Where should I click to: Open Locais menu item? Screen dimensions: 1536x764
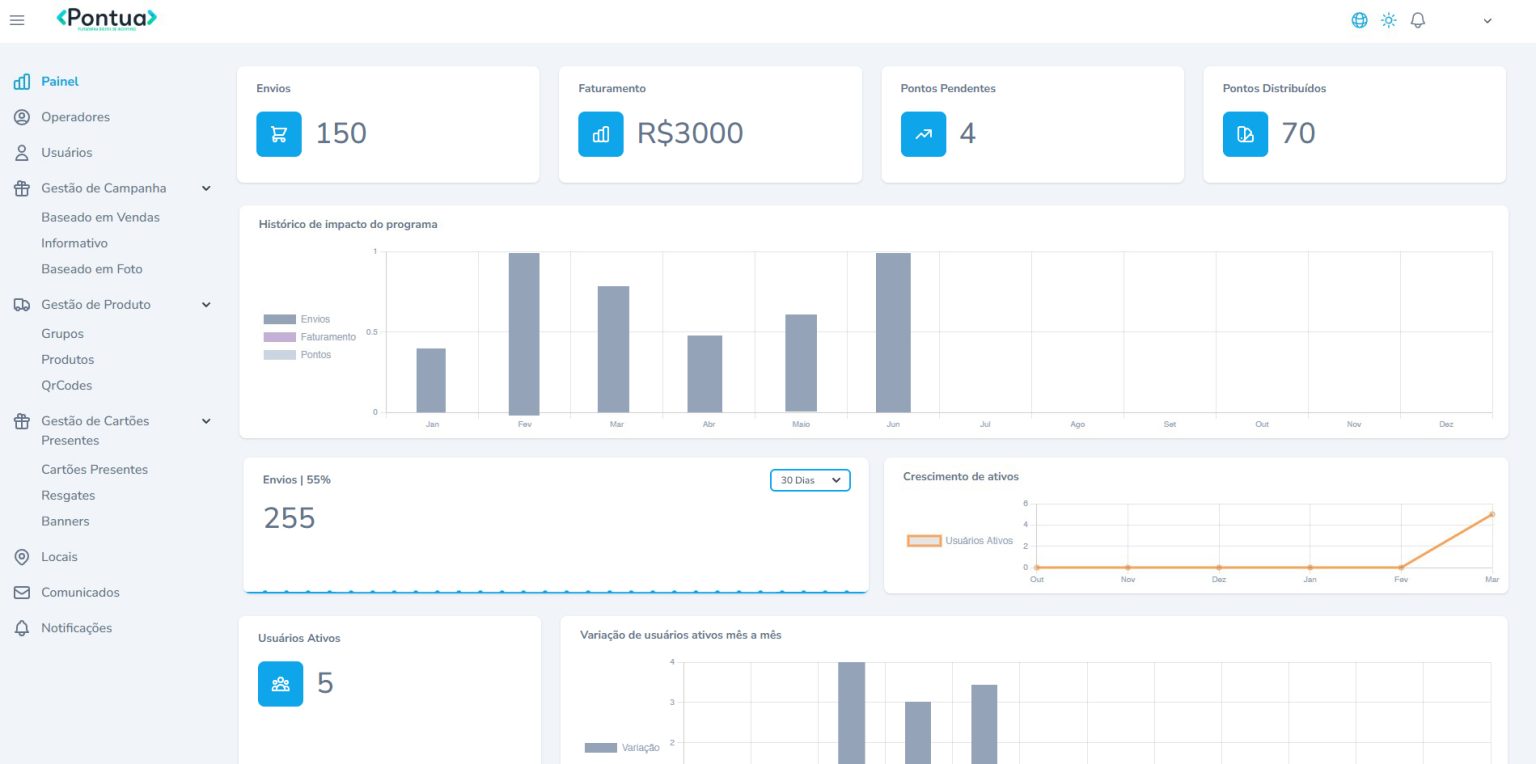[59, 557]
